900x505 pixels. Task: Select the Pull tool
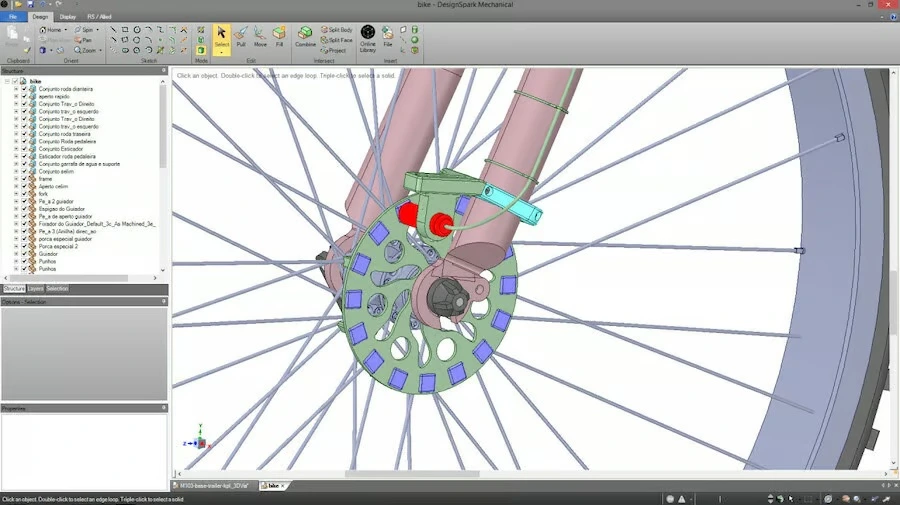(x=240, y=36)
